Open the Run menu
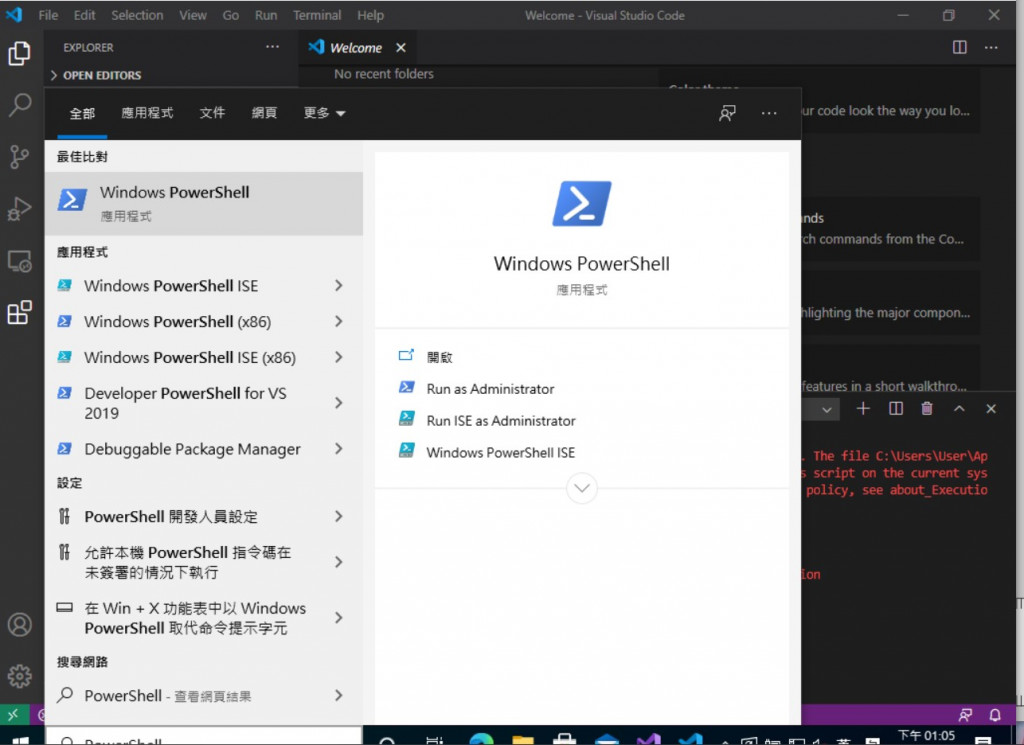 click(266, 15)
